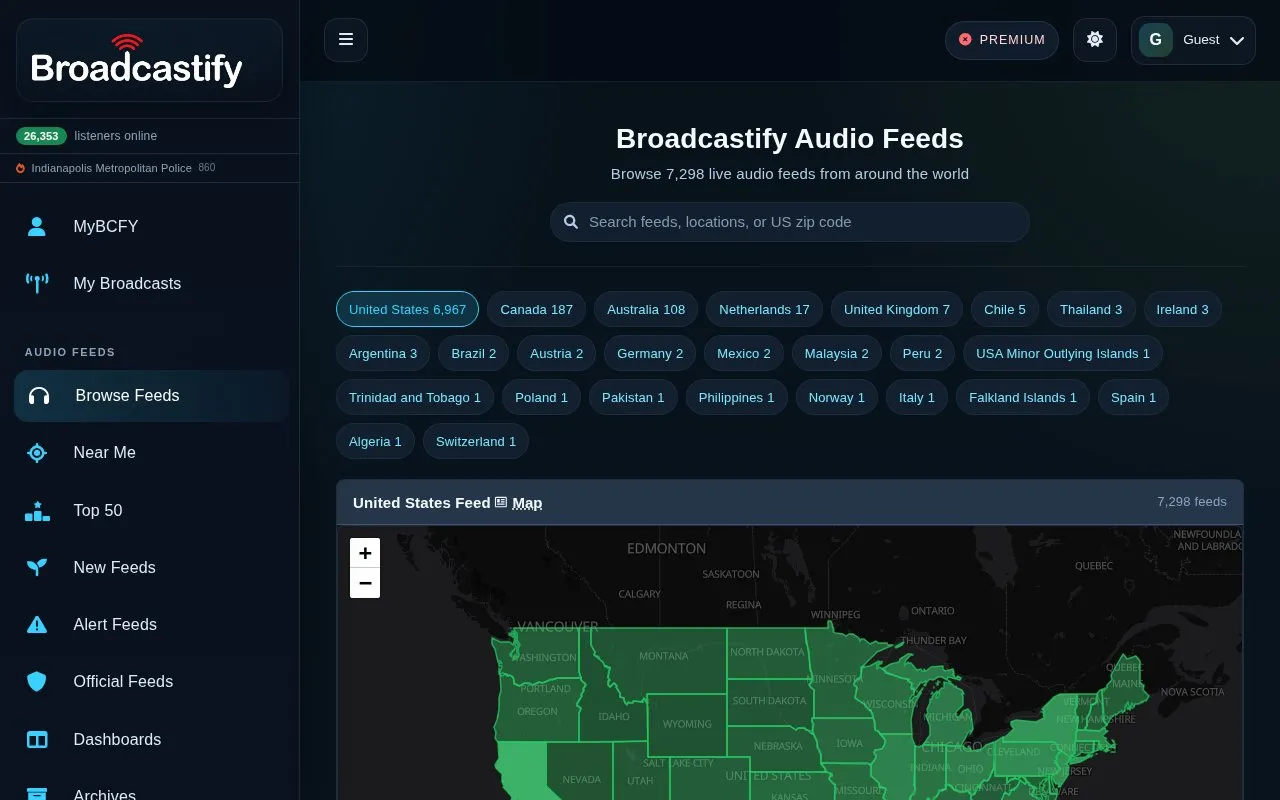Open the Guest account dropdown

(x=1193, y=40)
